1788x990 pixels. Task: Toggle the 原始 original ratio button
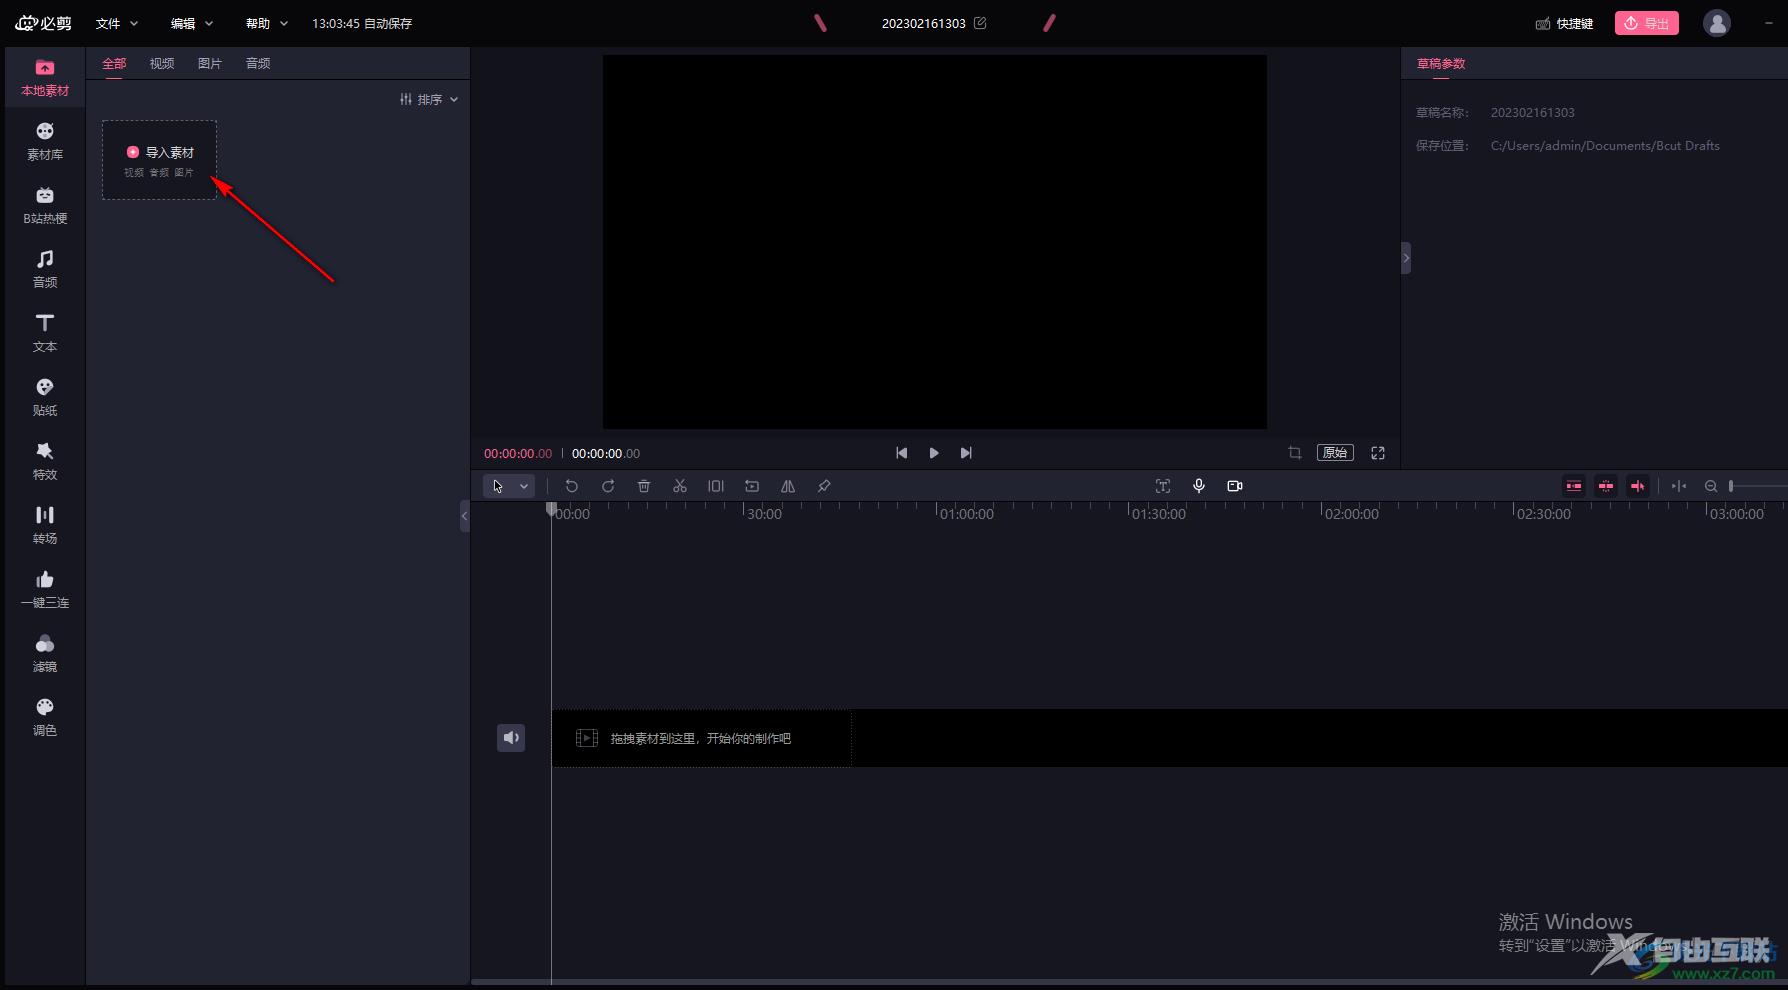point(1335,453)
